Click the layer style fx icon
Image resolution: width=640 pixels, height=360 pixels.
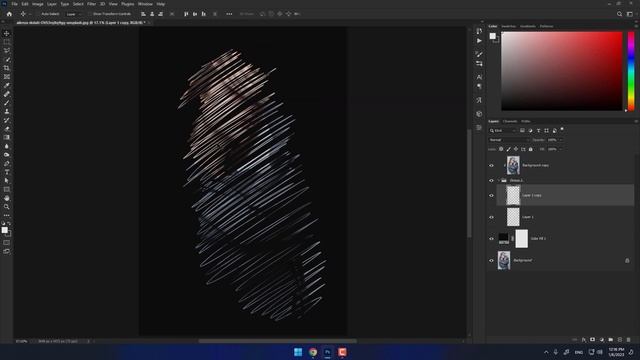(584, 340)
